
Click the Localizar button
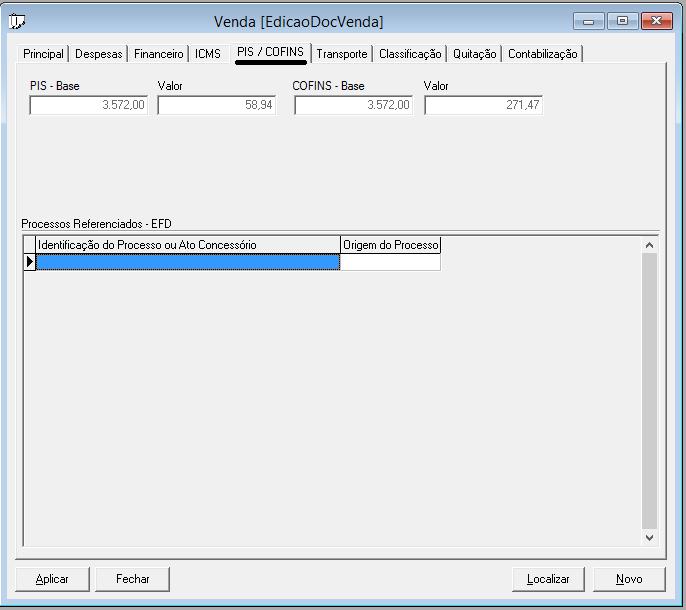pyautogui.click(x=548, y=579)
